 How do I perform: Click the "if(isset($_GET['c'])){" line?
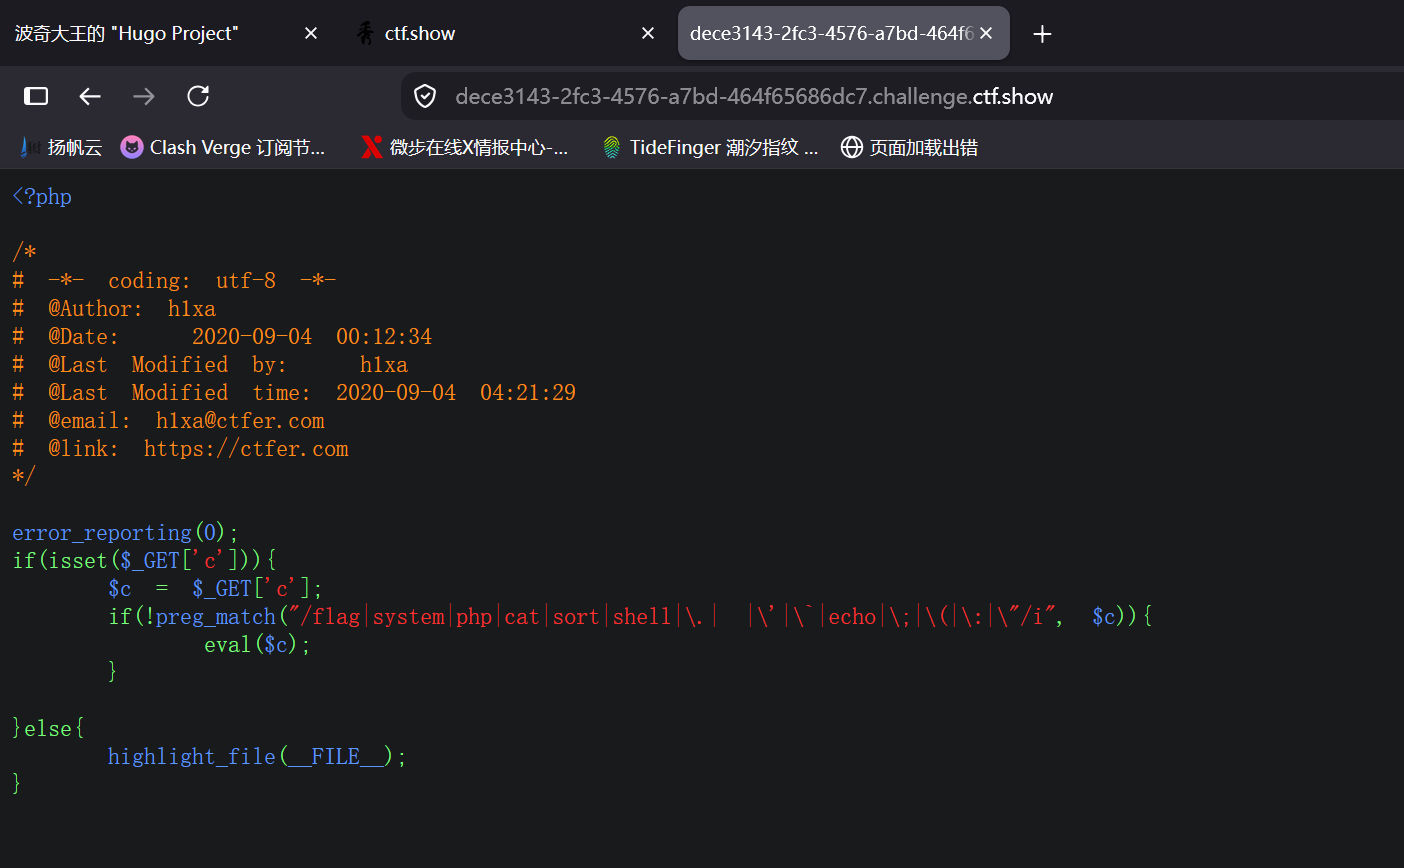144,561
